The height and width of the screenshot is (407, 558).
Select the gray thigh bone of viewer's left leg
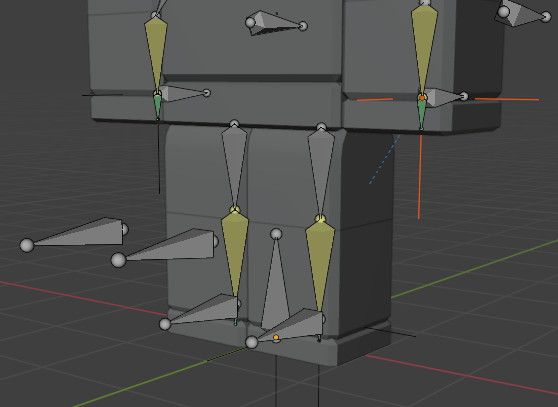(234, 165)
